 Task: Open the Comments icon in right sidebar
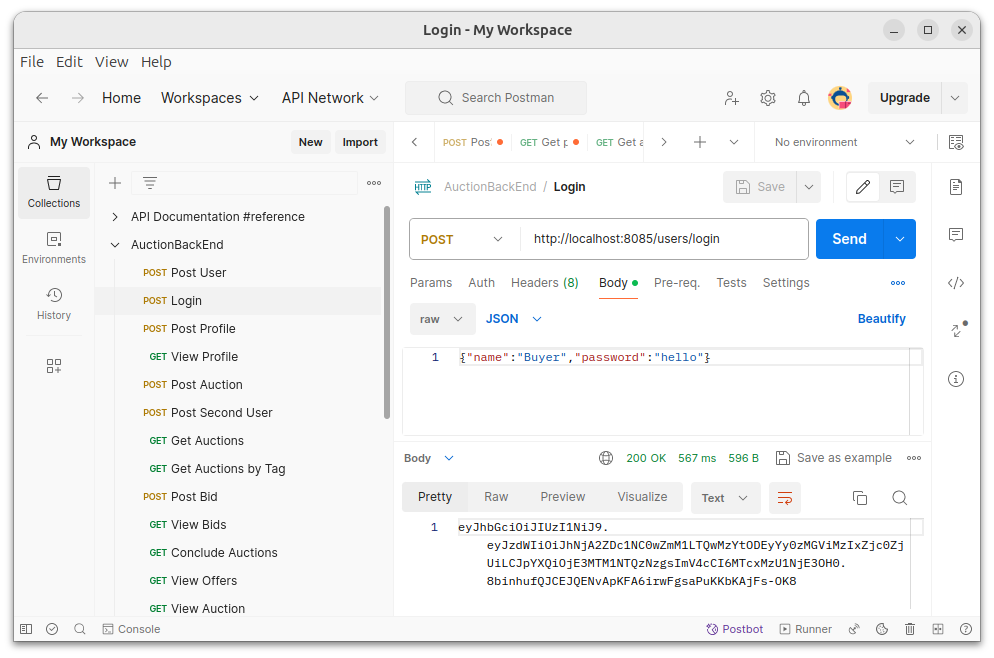coord(956,235)
